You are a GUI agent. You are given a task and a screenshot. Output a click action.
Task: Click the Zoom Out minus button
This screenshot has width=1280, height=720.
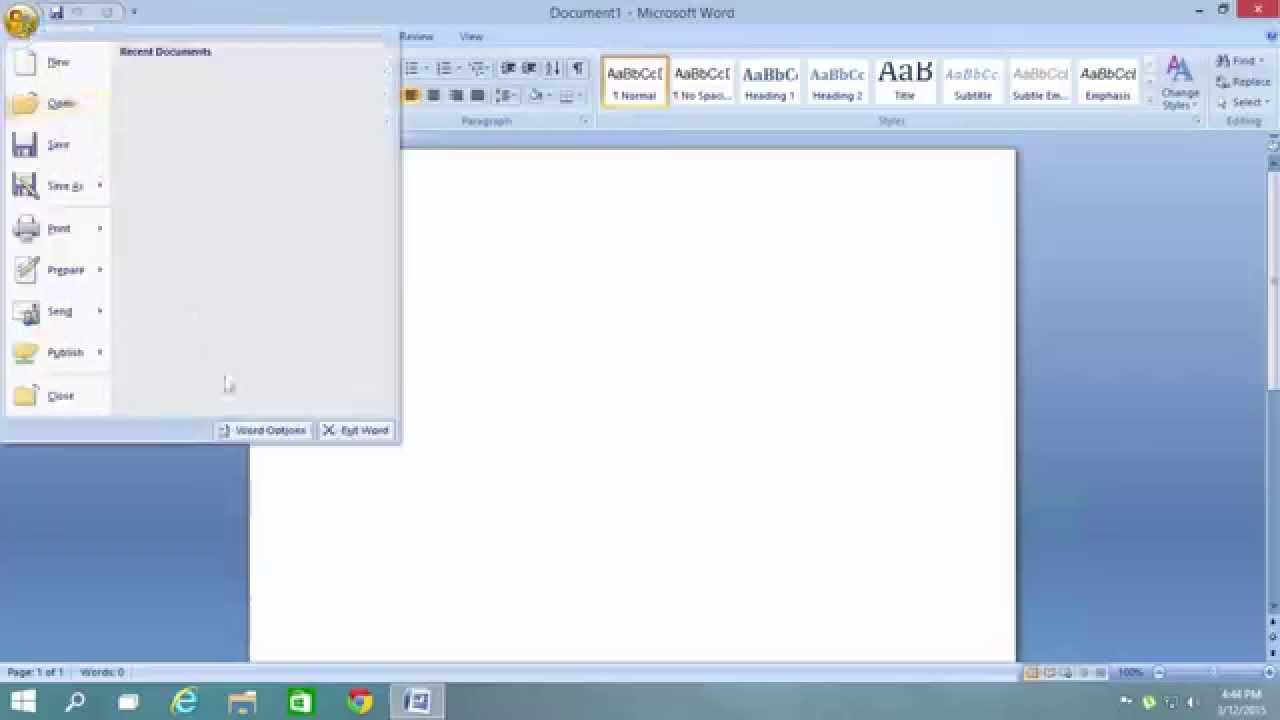(1158, 673)
